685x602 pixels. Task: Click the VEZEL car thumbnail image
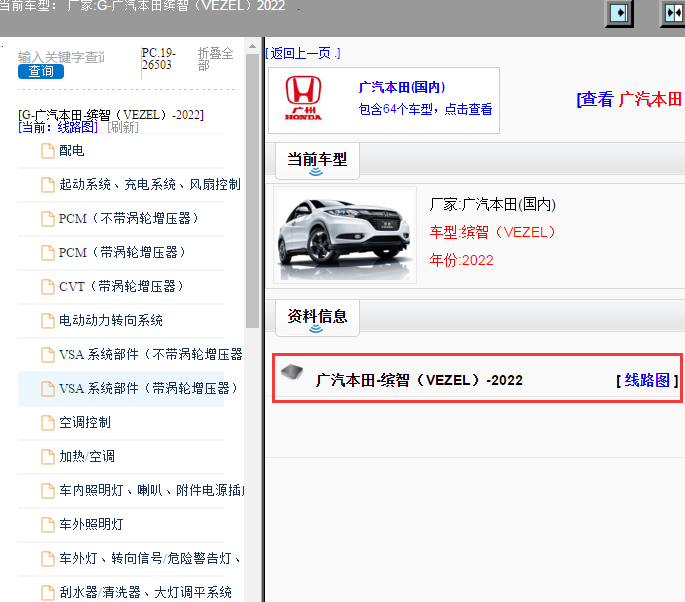click(345, 235)
